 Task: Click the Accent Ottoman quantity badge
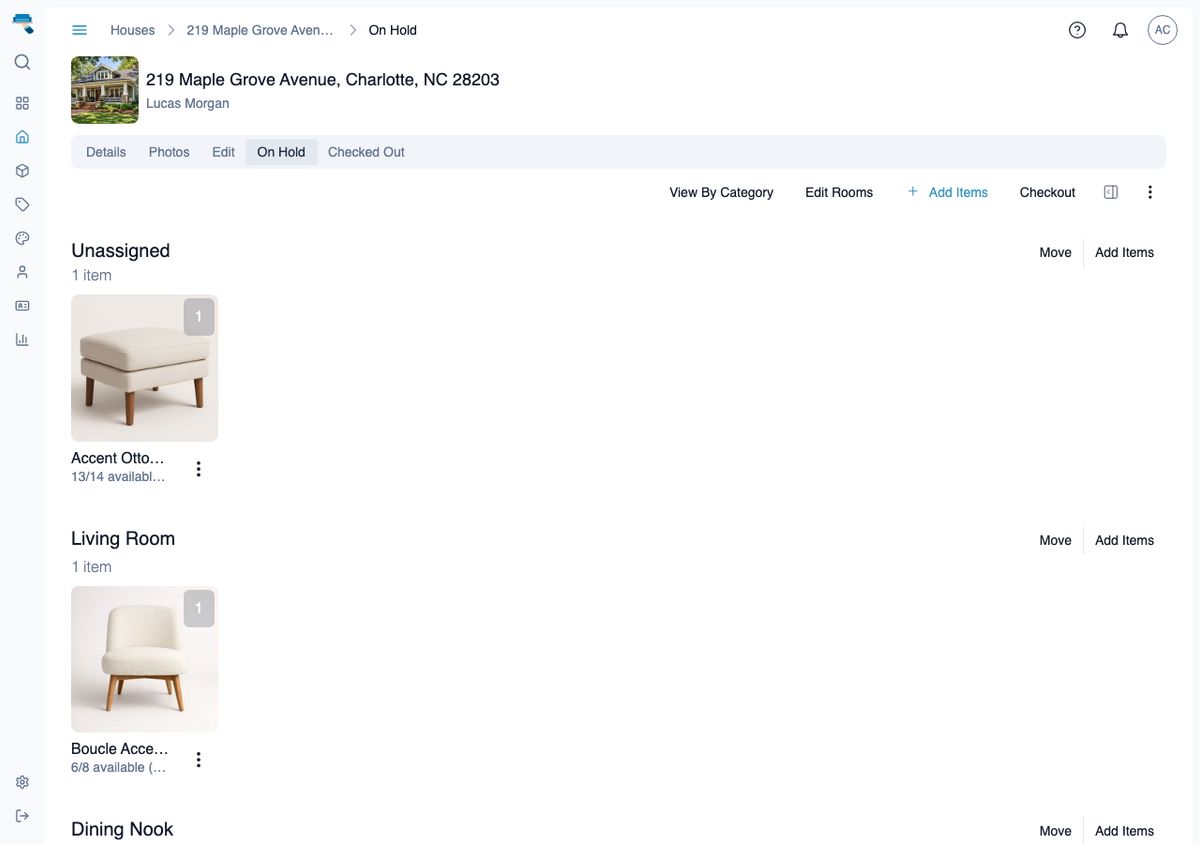[198, 317]
